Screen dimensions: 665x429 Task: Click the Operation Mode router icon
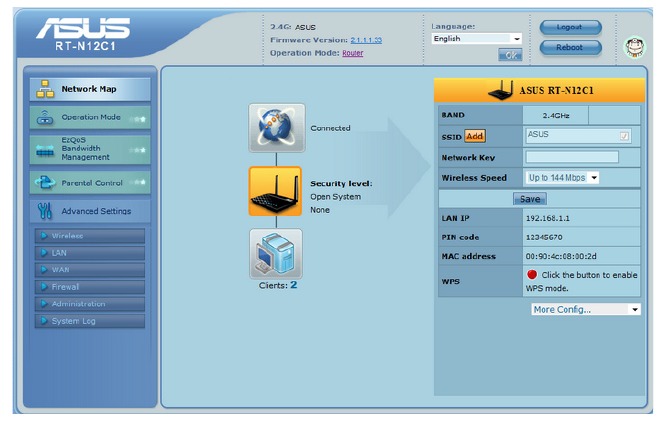tap(45, 117)
